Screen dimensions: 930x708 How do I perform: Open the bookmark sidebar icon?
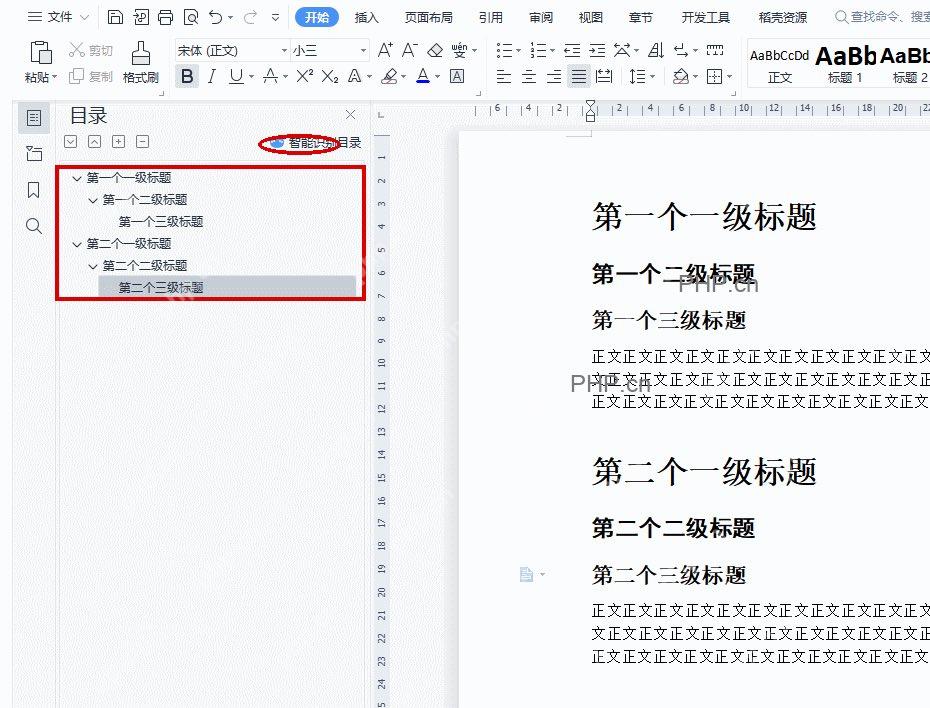pyautogui.click(x=34, y=190)
